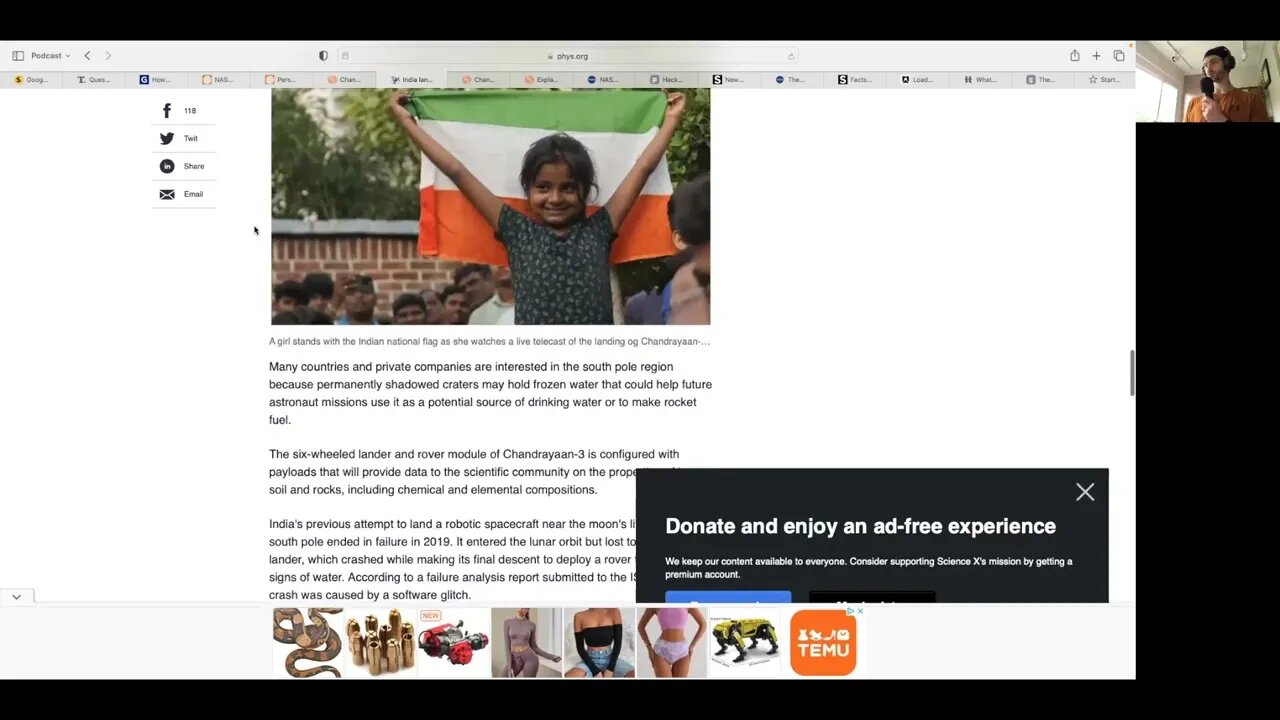Screen dimensions: 1280x720
Task: Toggle the Safari sidebar icon
Action: coord(18,56)
